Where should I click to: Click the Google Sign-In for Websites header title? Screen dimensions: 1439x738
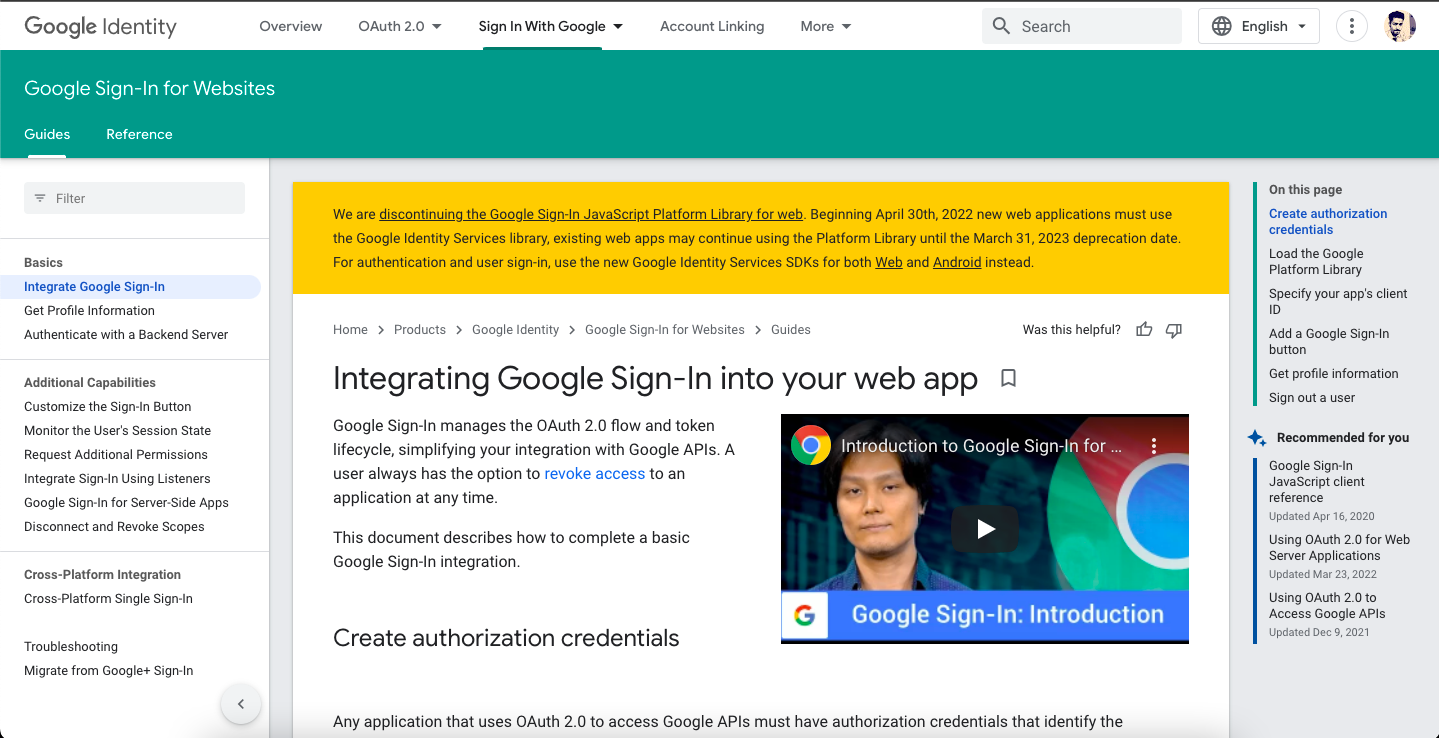point(149,88)
